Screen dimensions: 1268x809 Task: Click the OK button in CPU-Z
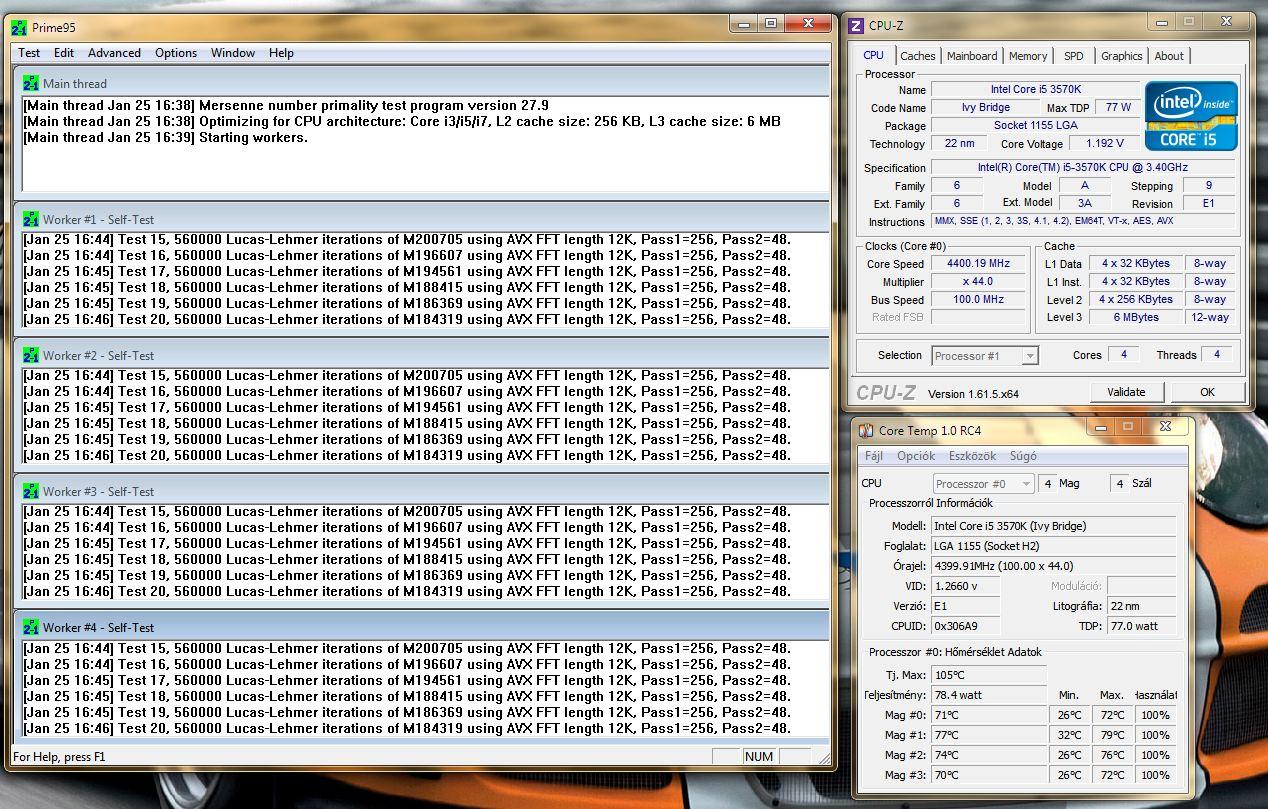point(1207,392)
